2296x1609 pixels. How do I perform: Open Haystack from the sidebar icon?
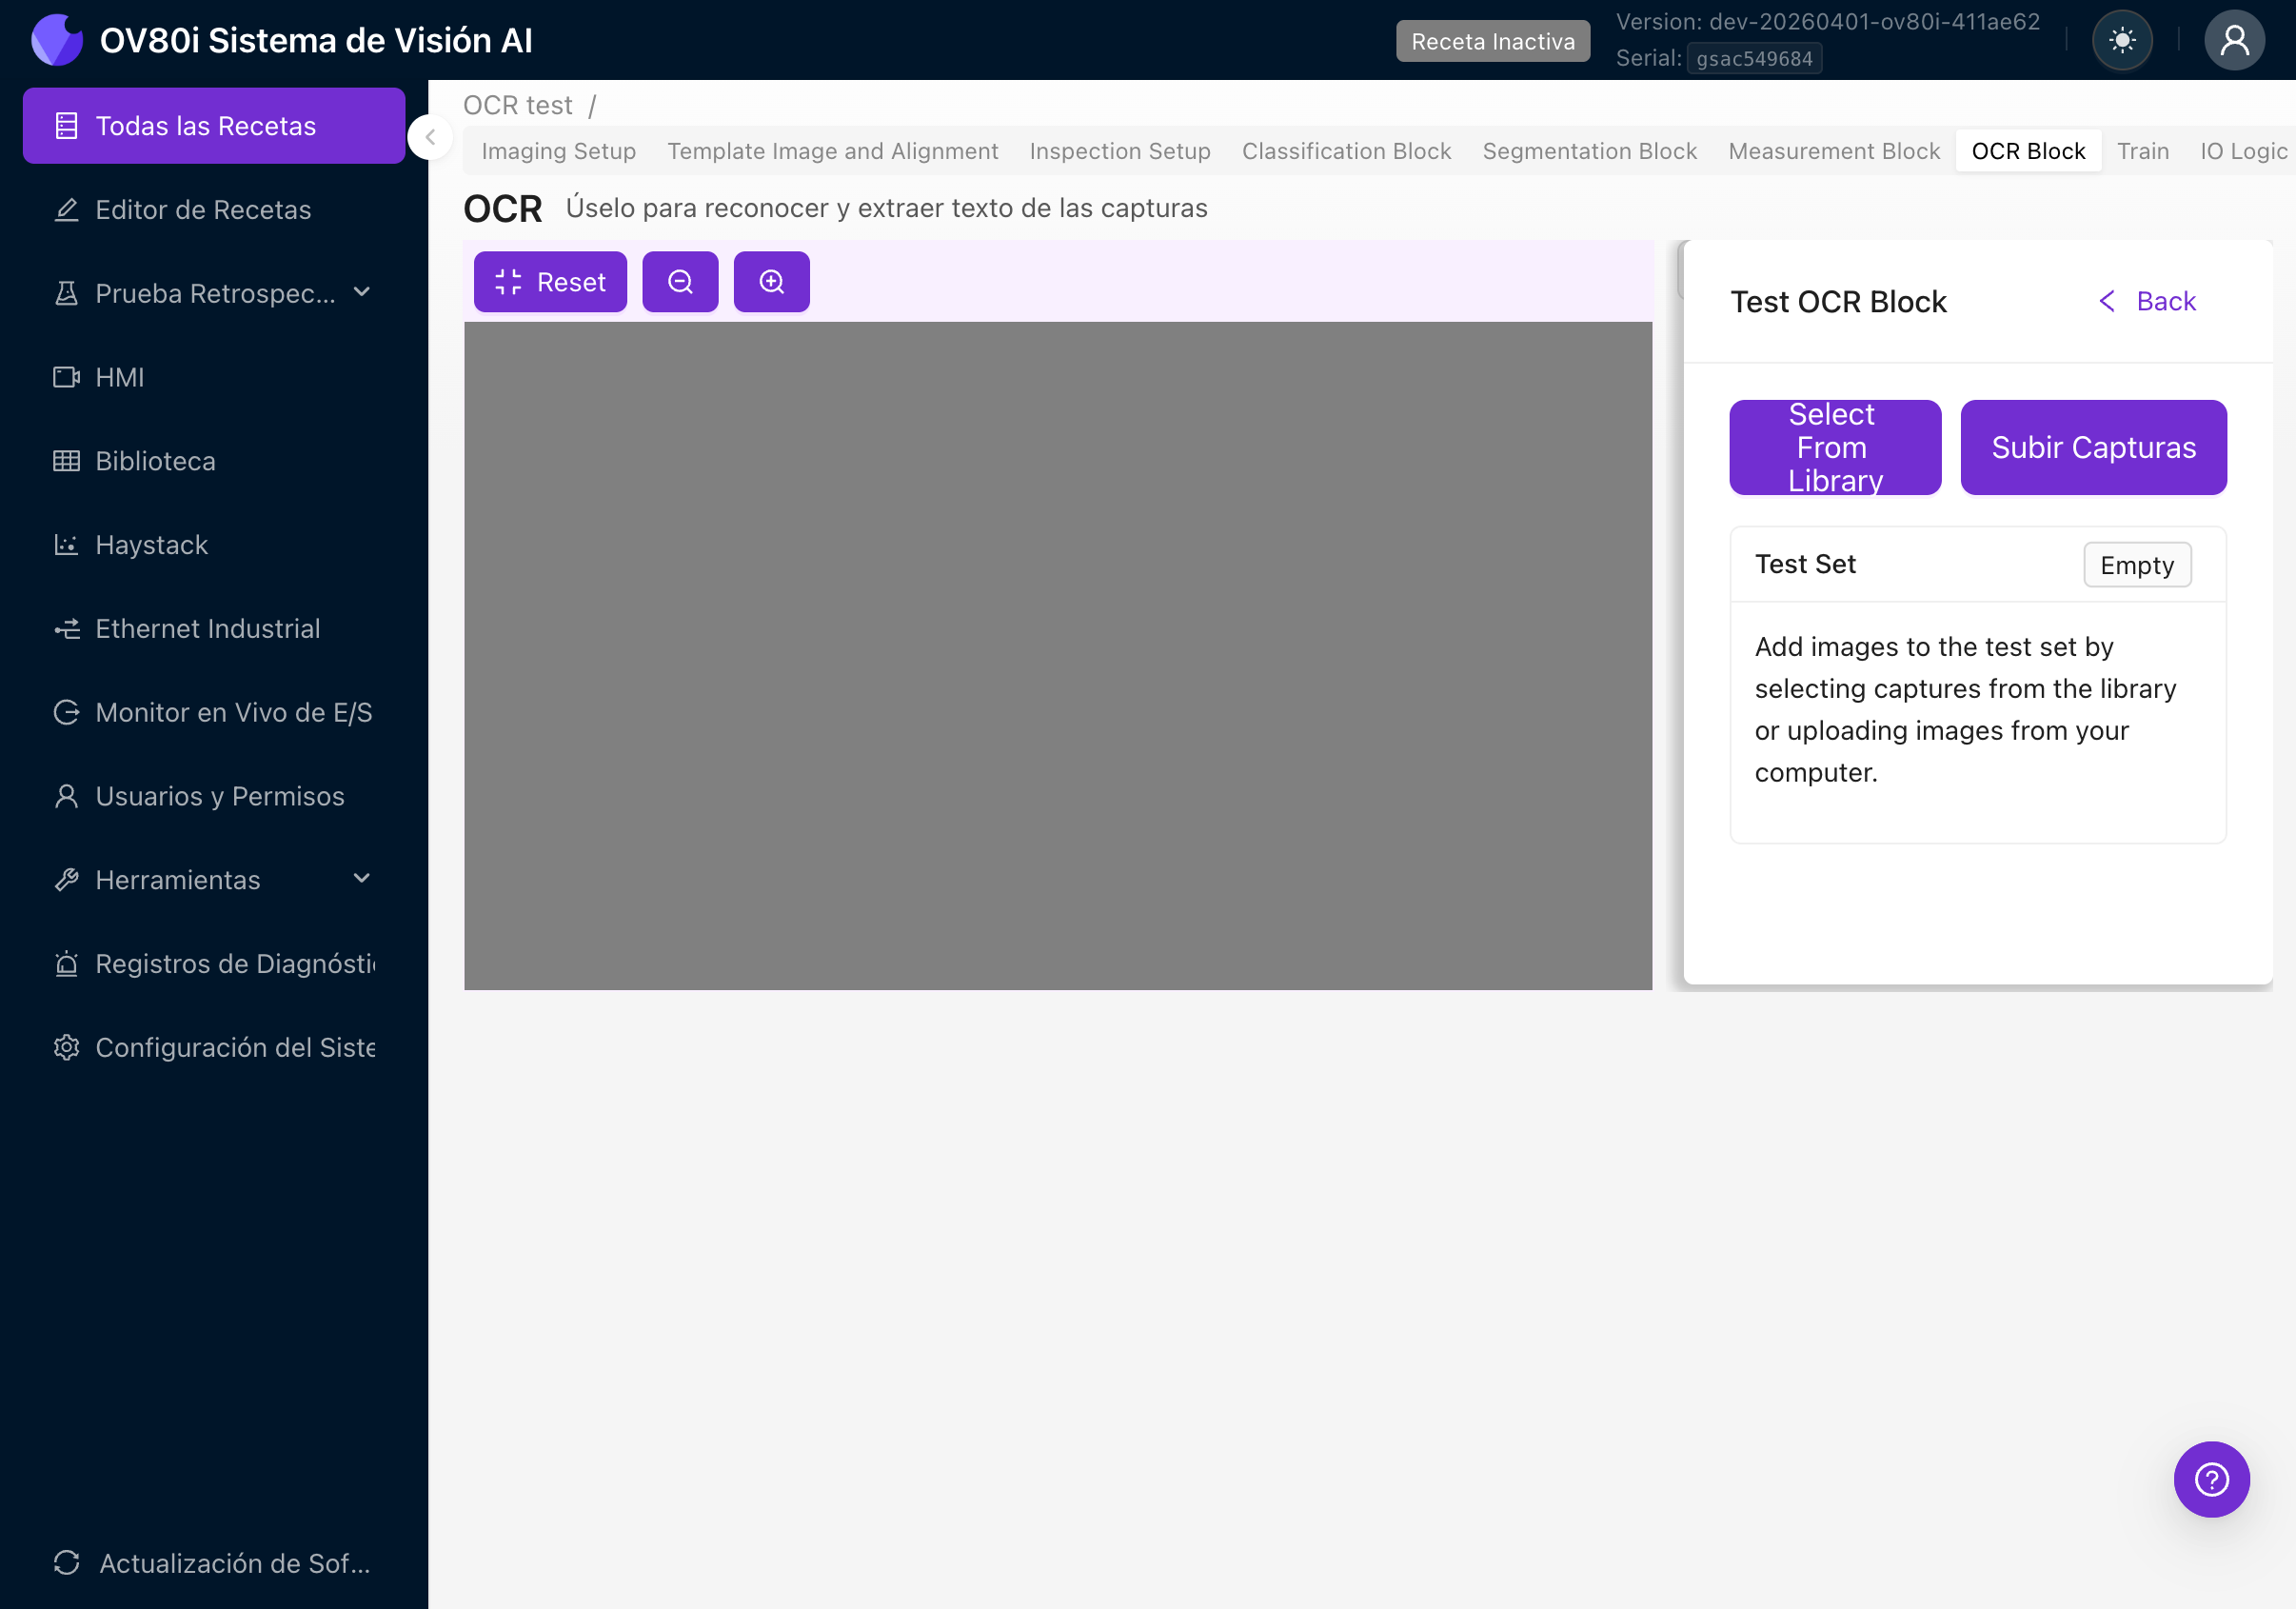pos(66,544)
